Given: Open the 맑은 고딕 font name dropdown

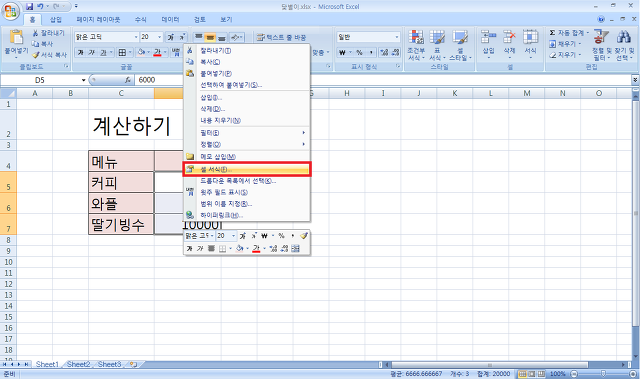Looking at the screenshot, I should click(136, 37).
